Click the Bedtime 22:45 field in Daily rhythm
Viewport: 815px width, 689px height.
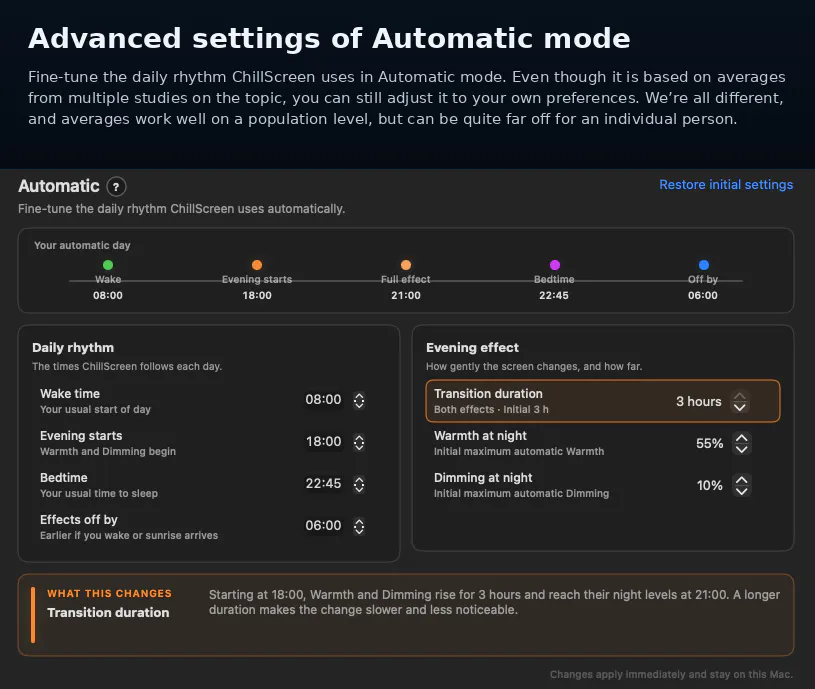click(x=323, y=484)
